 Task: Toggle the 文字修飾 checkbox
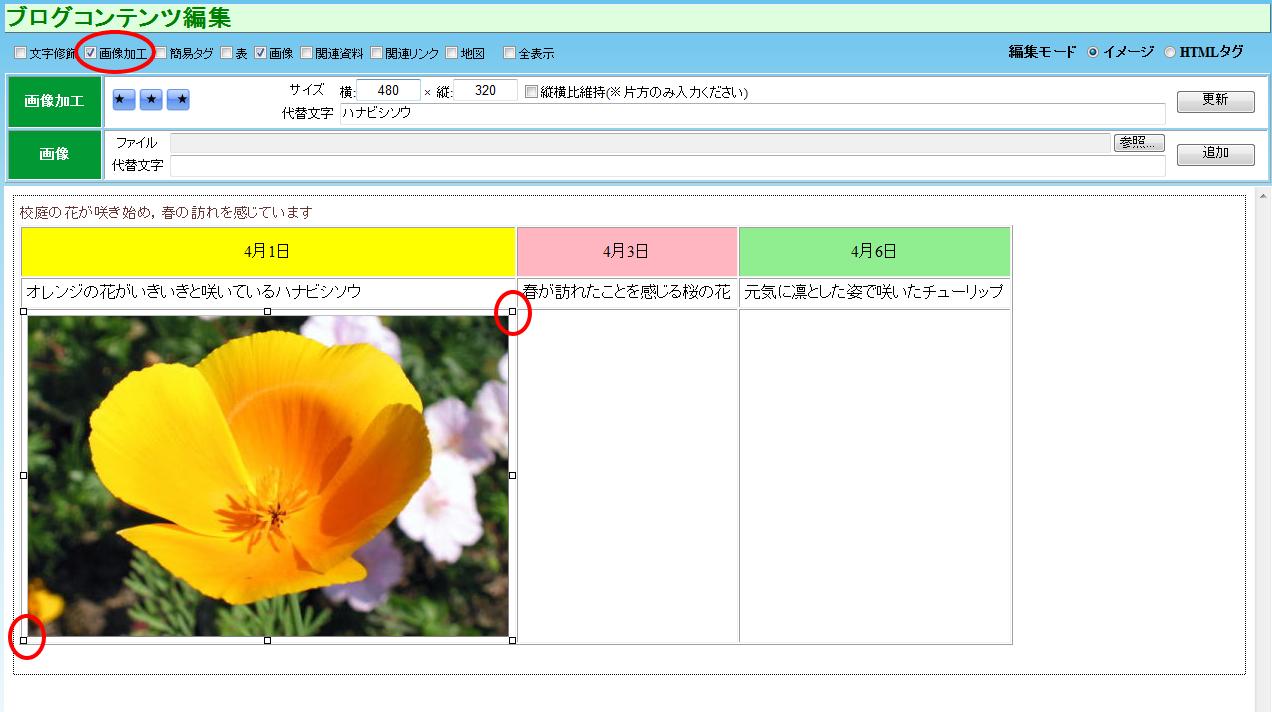21,53
